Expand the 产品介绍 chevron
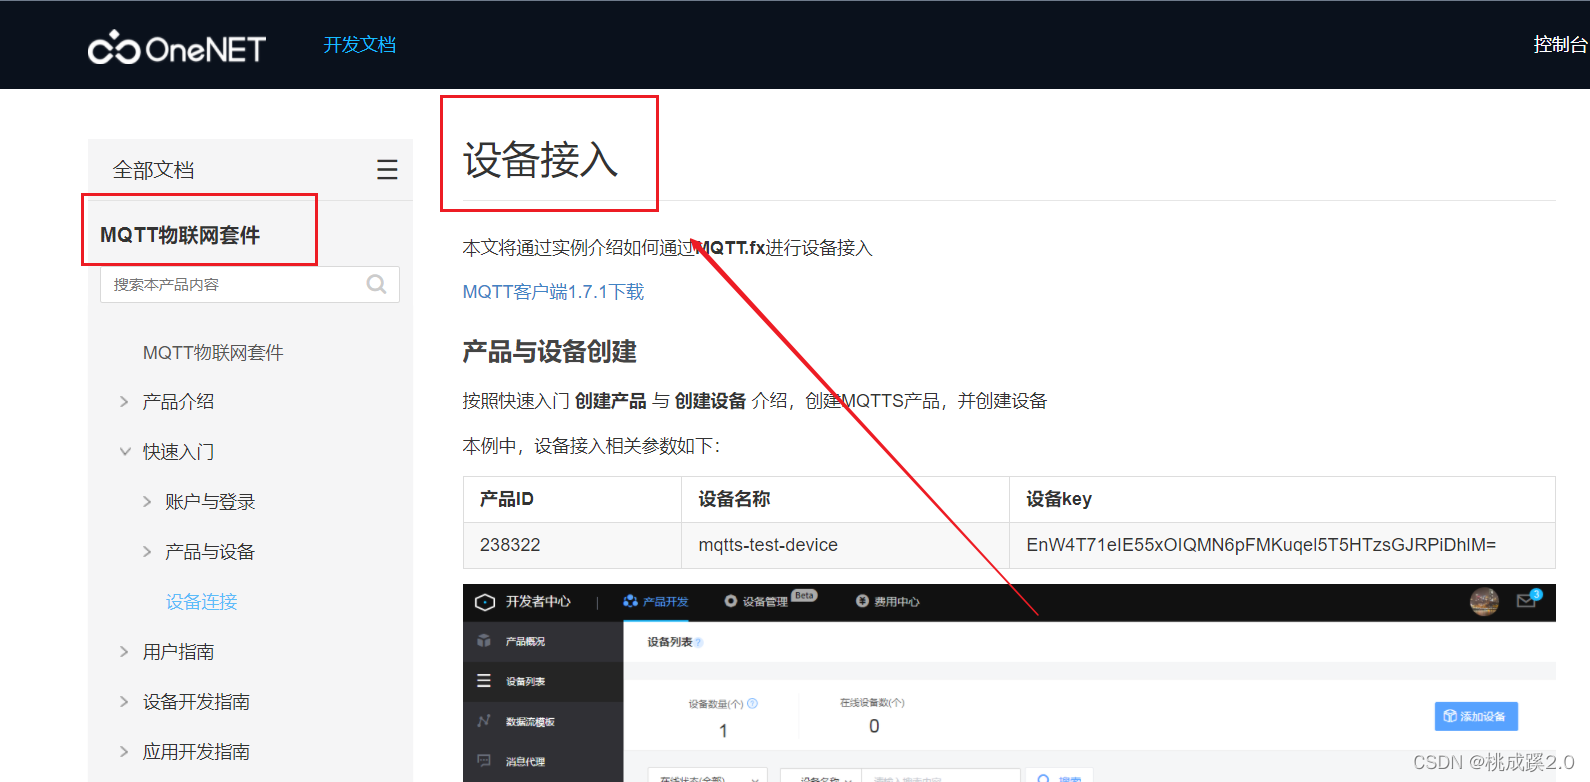This screenshot has height=782, width=1590. click(x=124, y=402)
